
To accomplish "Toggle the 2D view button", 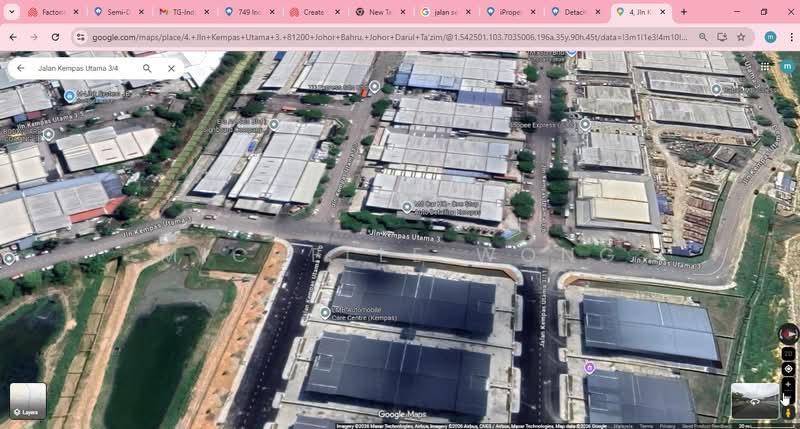I will point(788,354).
